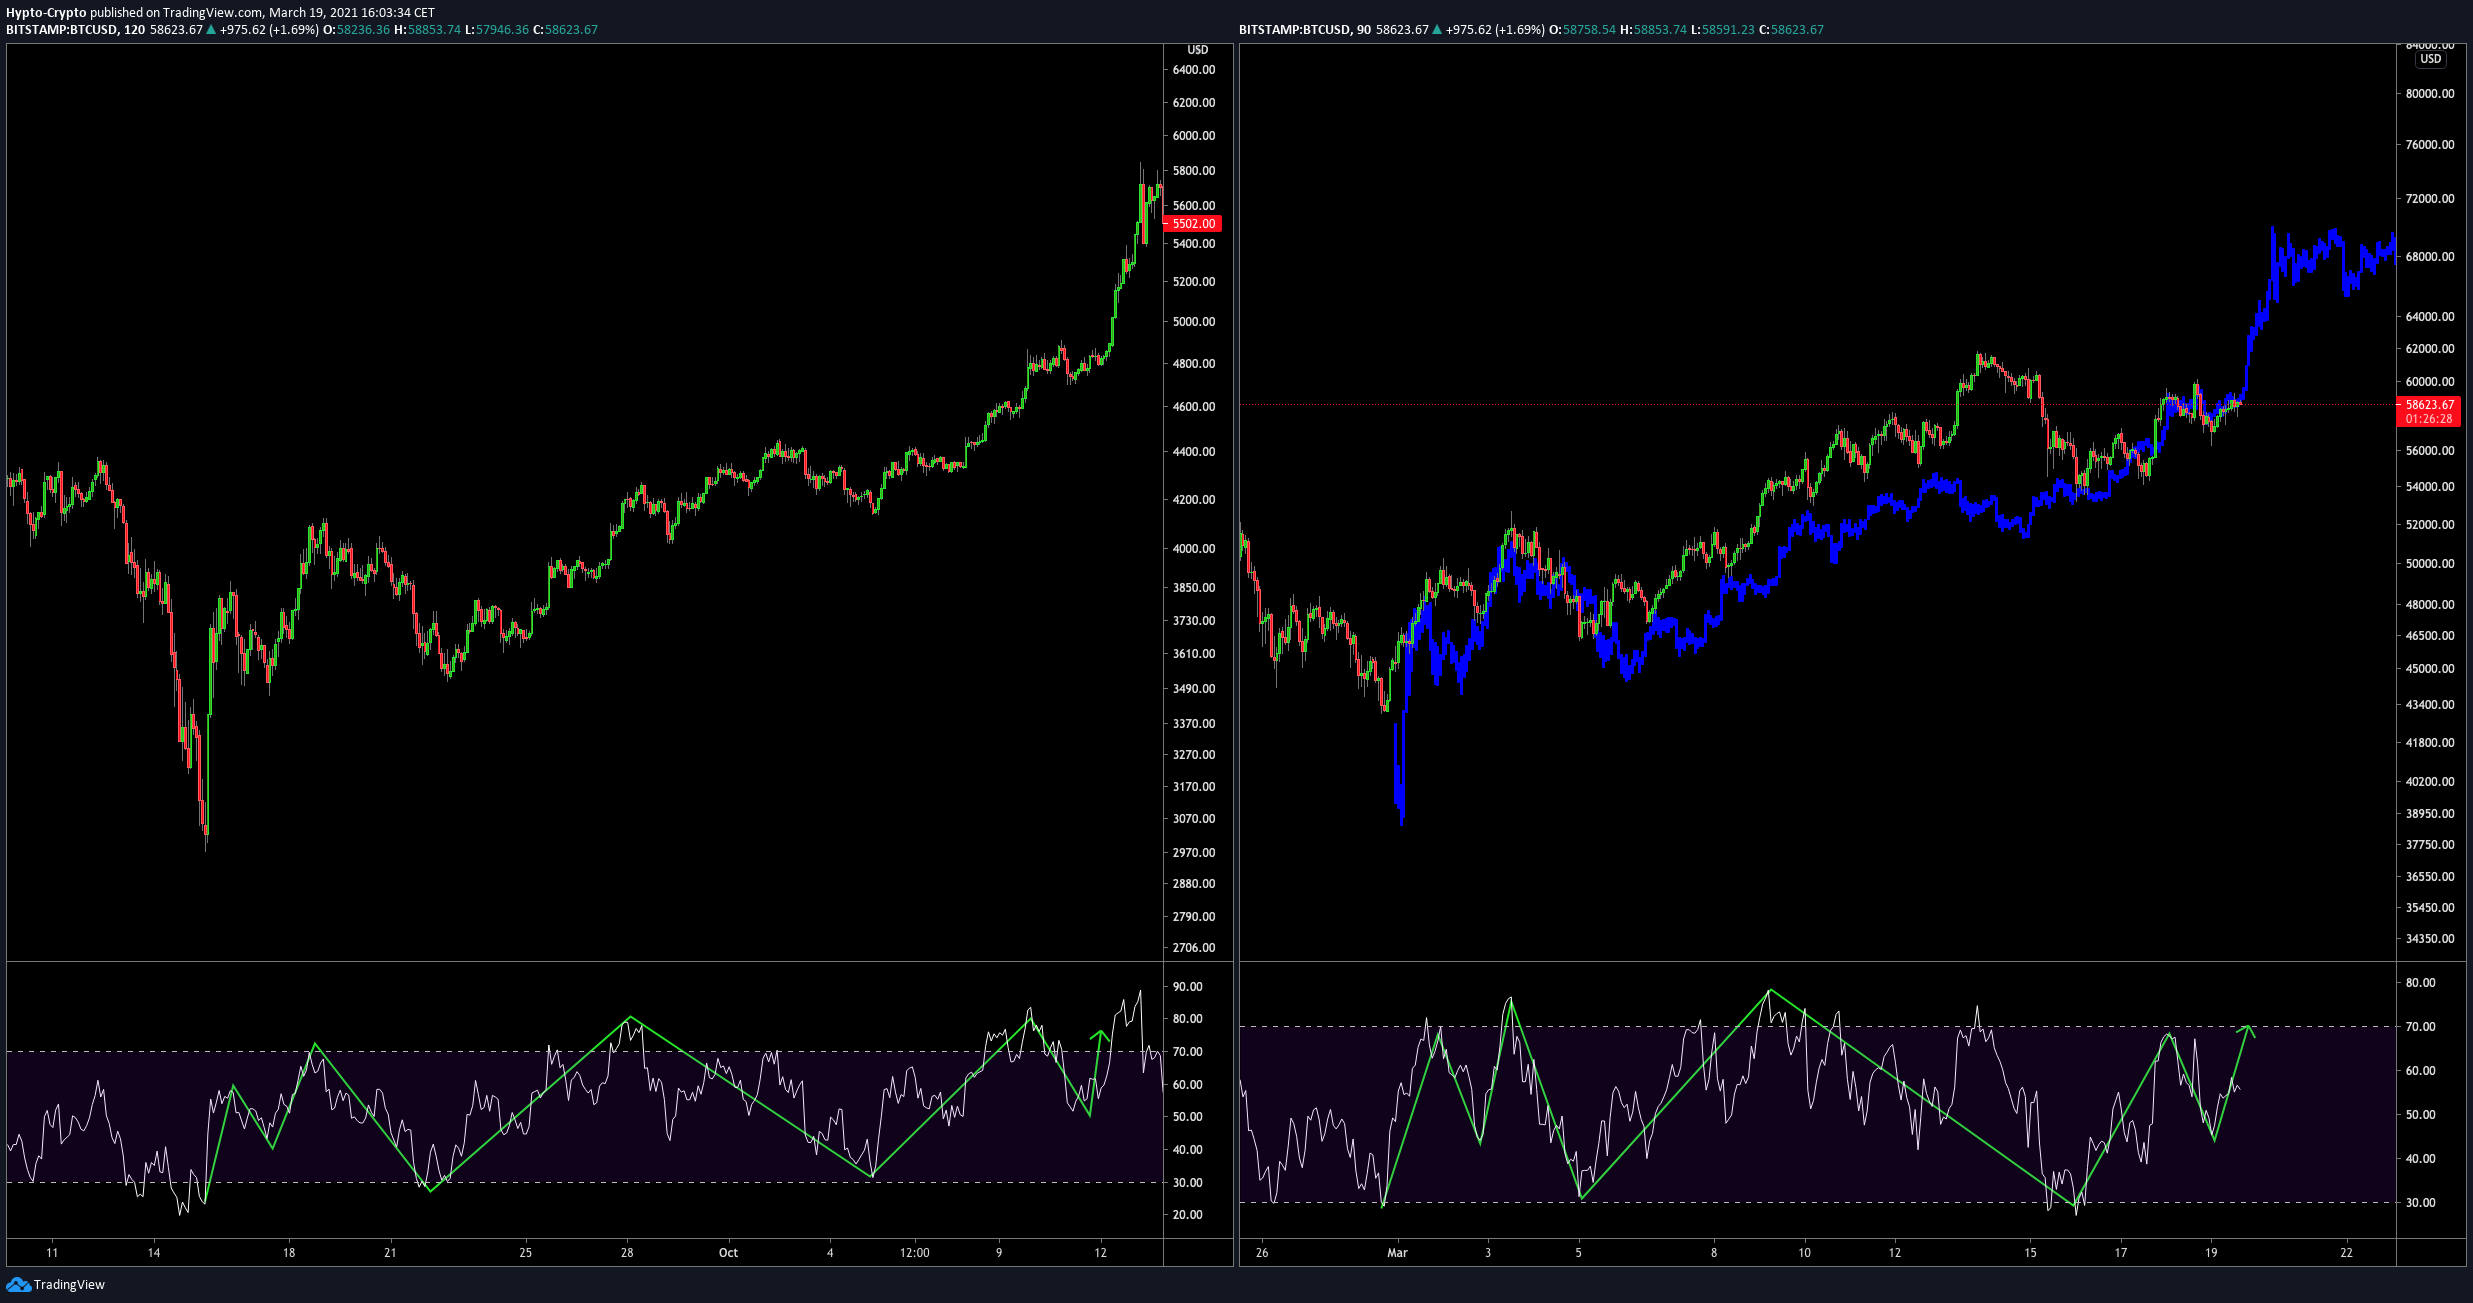
Task: Select the BITSTAMP:BTCUSD, 120 symbol label
Action: pyautogui.click(x=76, y=30)
